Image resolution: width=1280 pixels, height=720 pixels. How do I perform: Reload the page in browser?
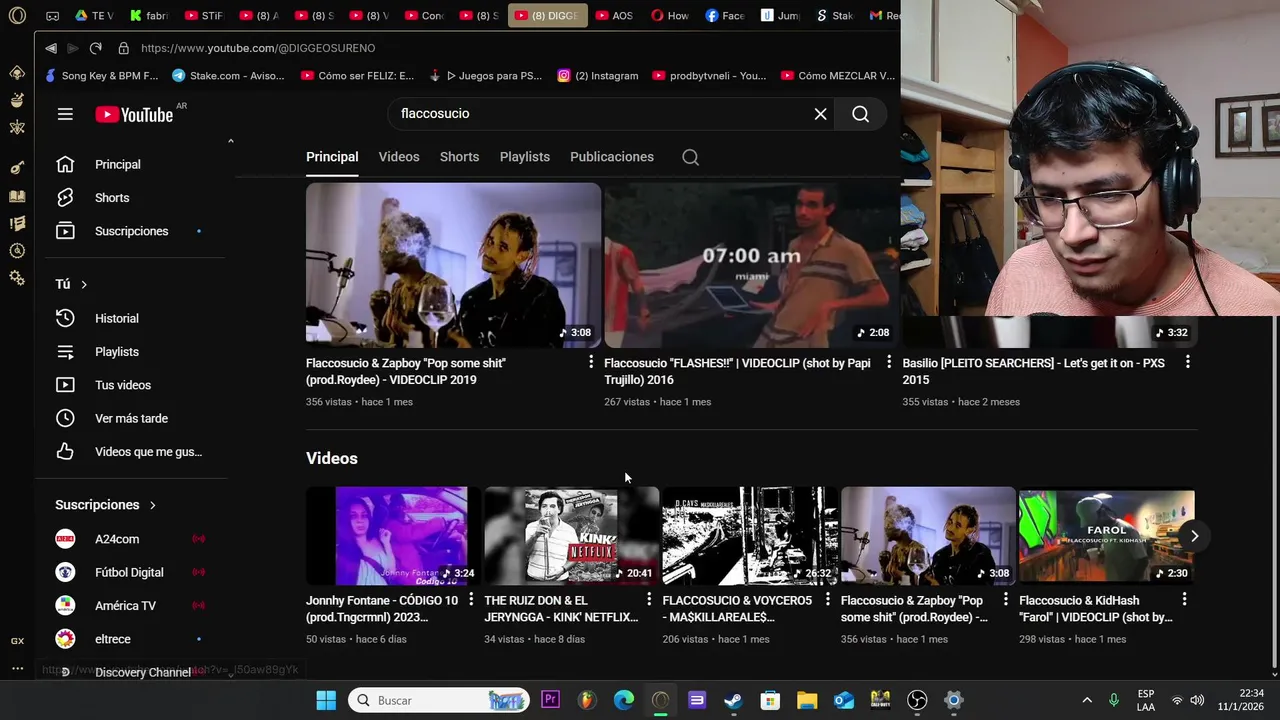click(95, 48)
